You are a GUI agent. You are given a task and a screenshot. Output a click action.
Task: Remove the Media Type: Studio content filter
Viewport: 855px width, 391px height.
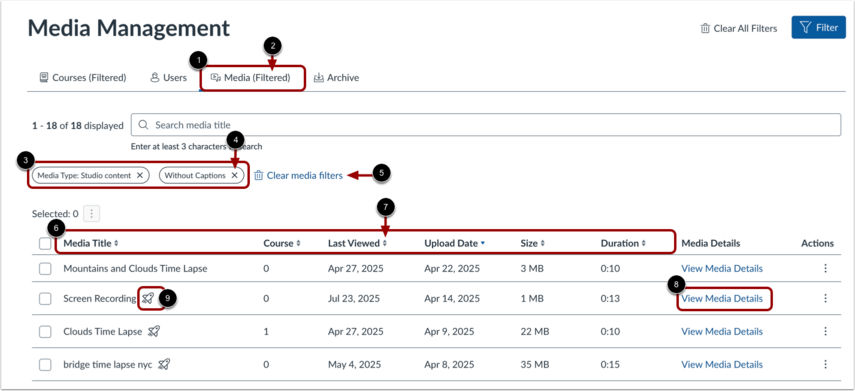(140, 176)
